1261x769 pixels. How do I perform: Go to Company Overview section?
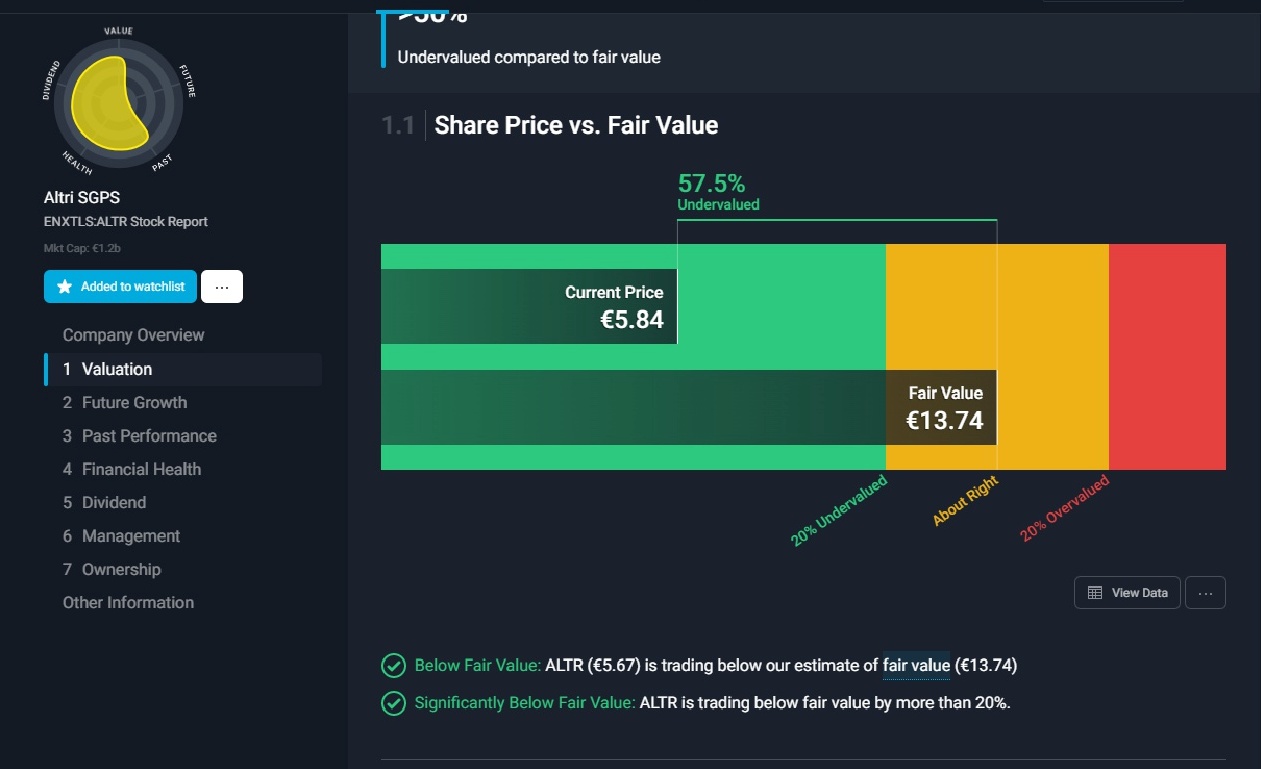[x=133, y=335]
